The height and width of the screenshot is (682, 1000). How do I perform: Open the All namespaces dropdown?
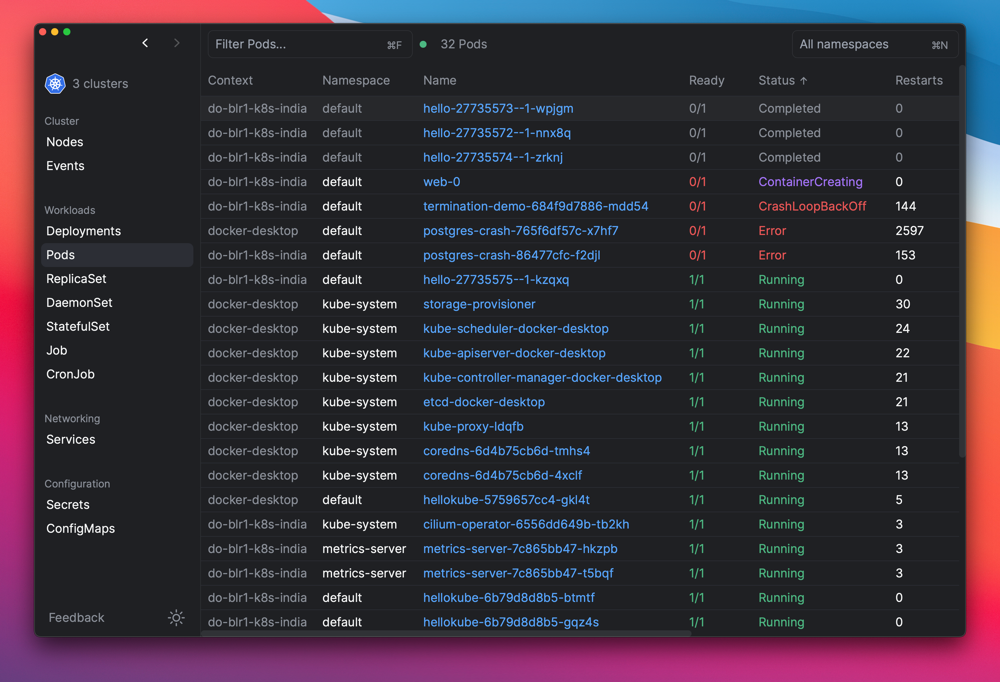tap(874, 45)
